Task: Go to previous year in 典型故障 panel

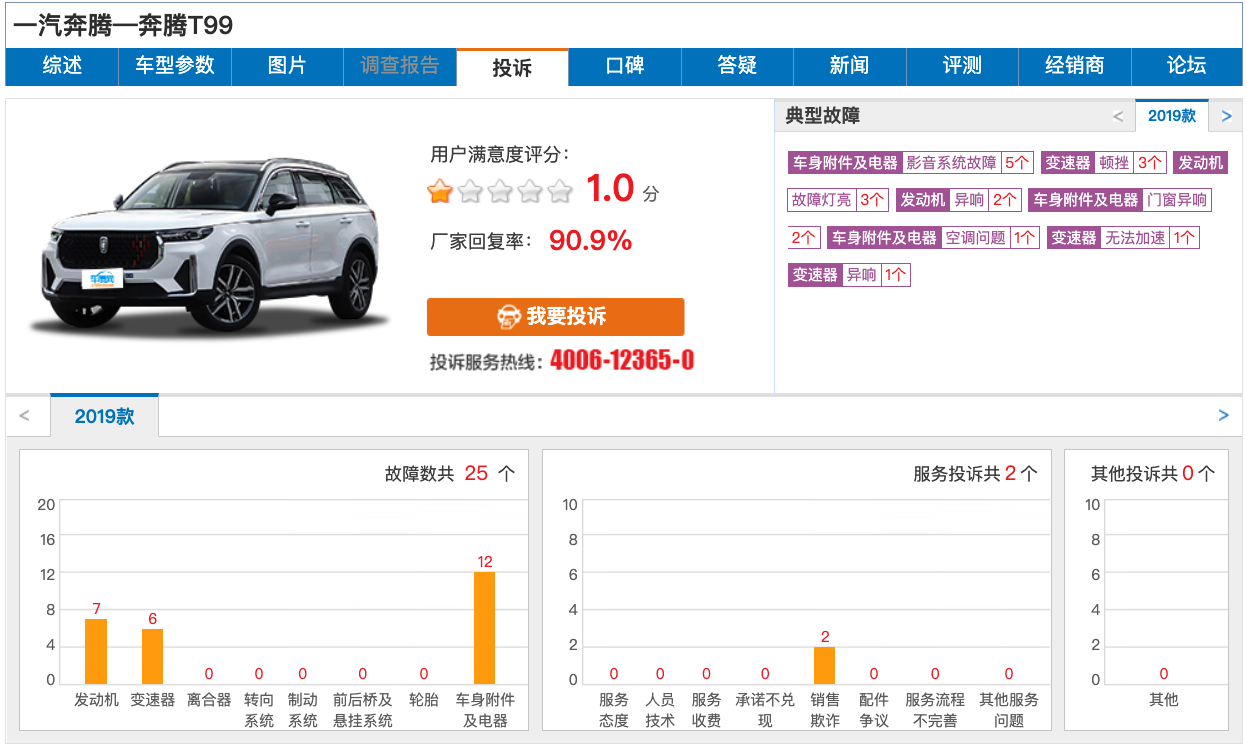Action: tap(1118, 116)
